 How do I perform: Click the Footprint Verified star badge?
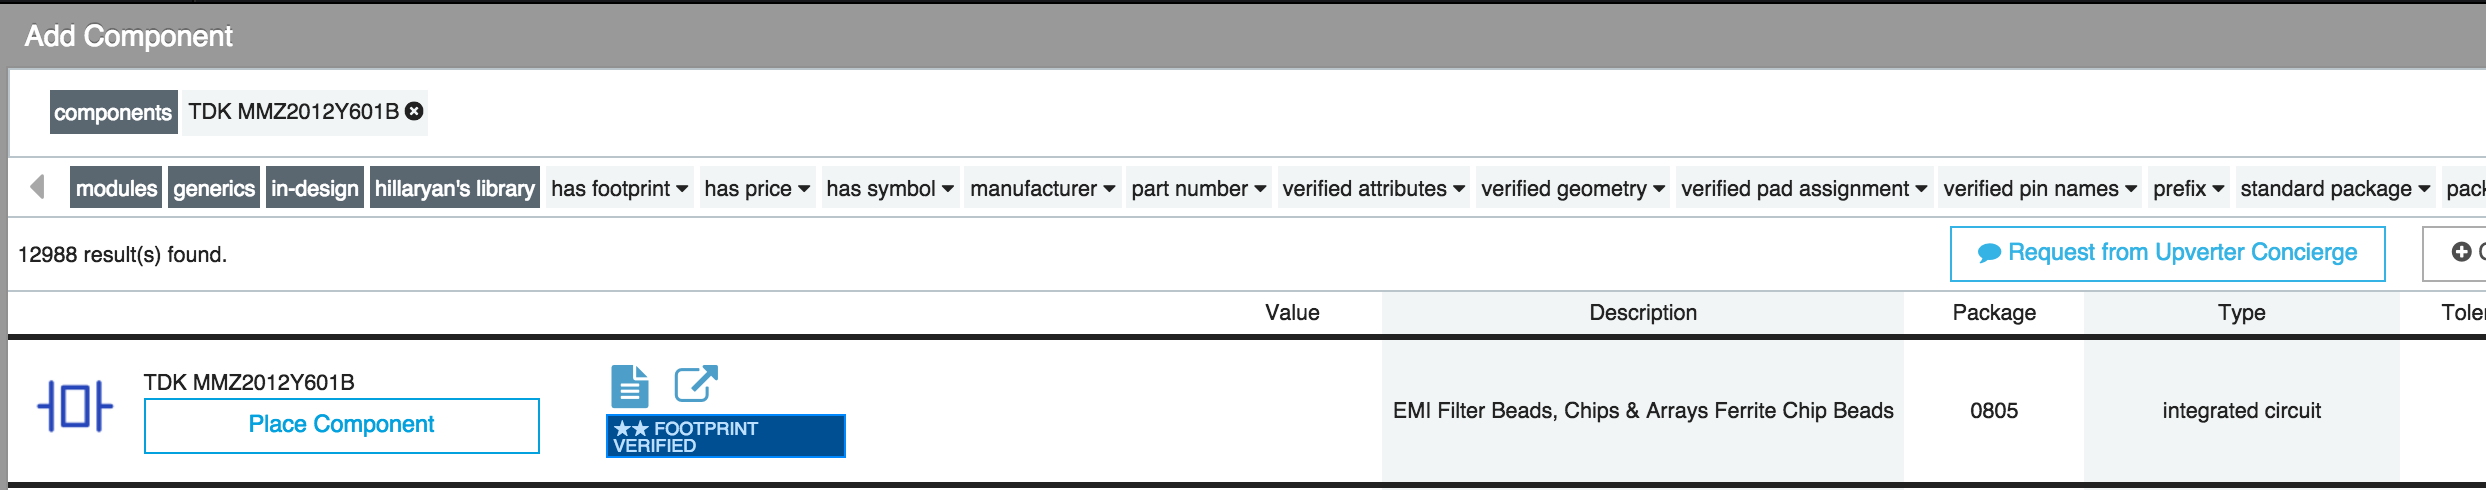click(x=726, y=436)
